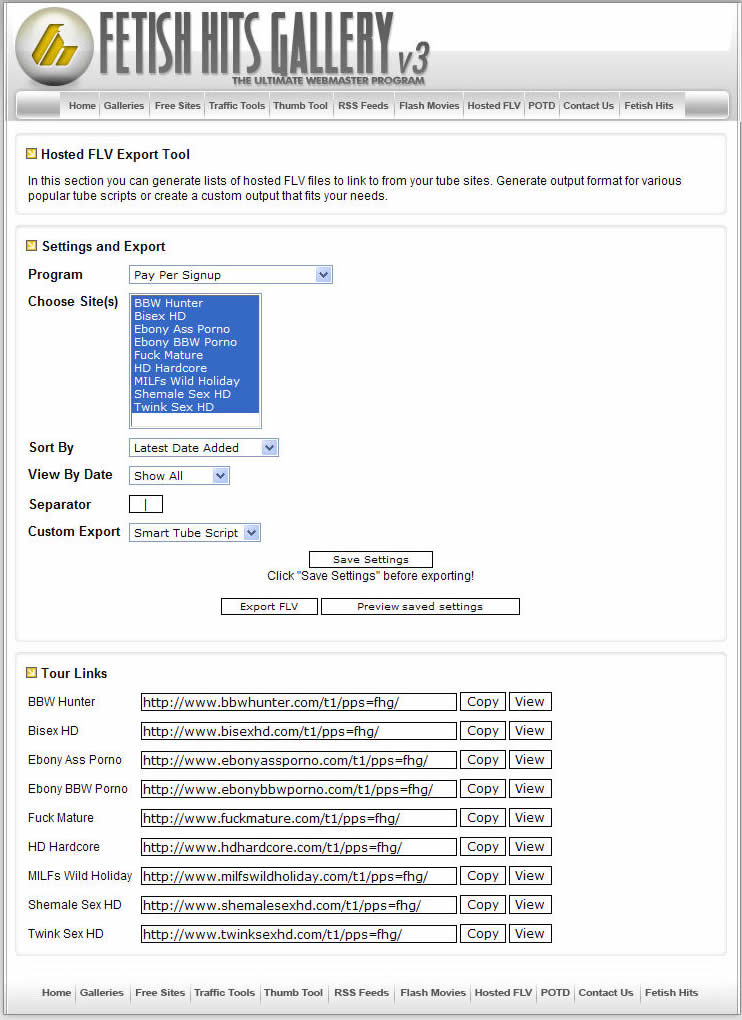The width and height of the screenshot is (742, 1020).
Task: Click into the Separator input field
Action: (x=146, y=504)
